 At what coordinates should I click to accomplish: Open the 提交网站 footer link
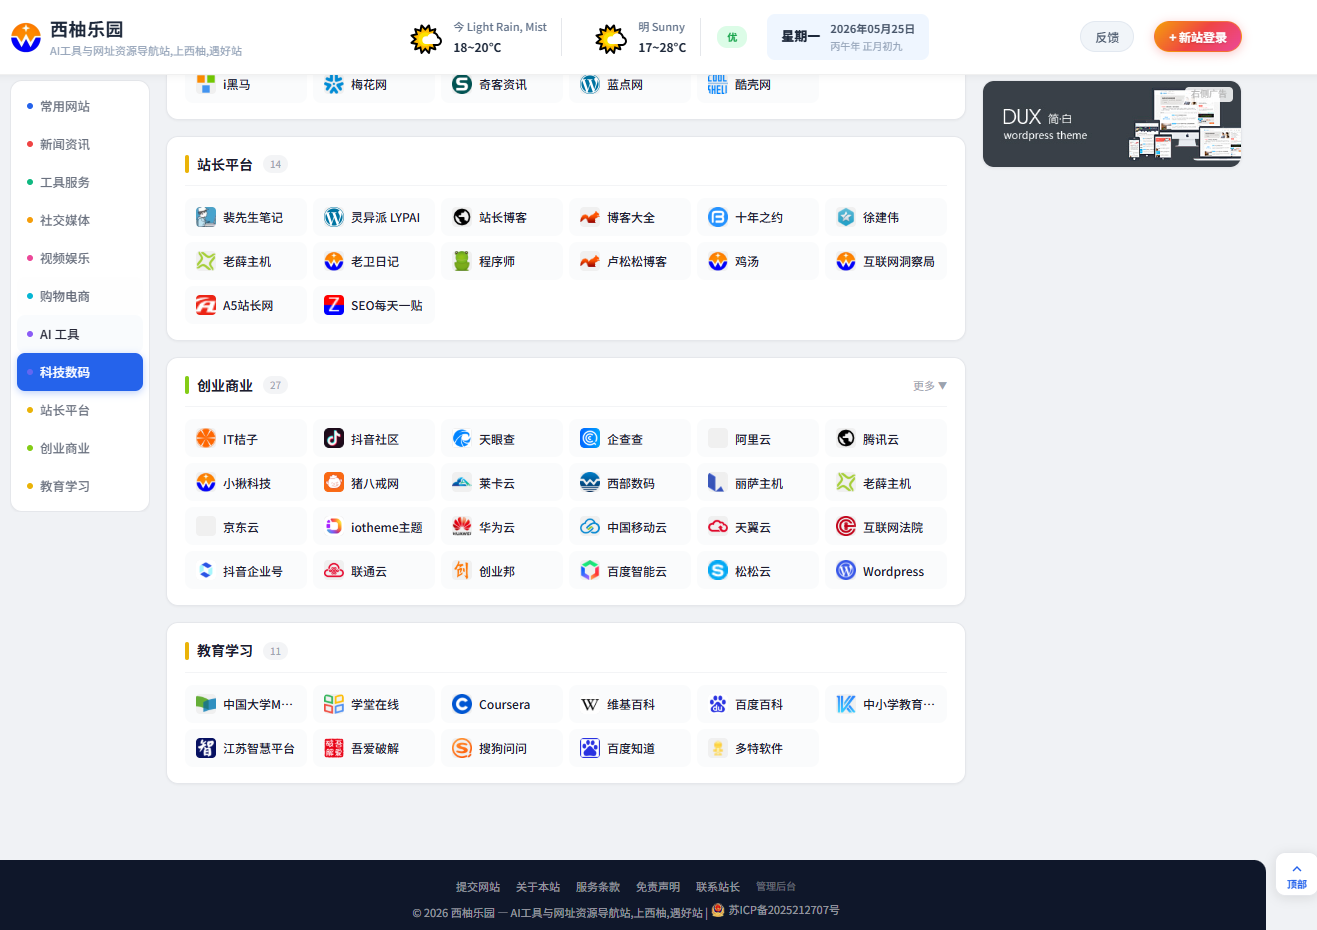click(x=478, y=887)
